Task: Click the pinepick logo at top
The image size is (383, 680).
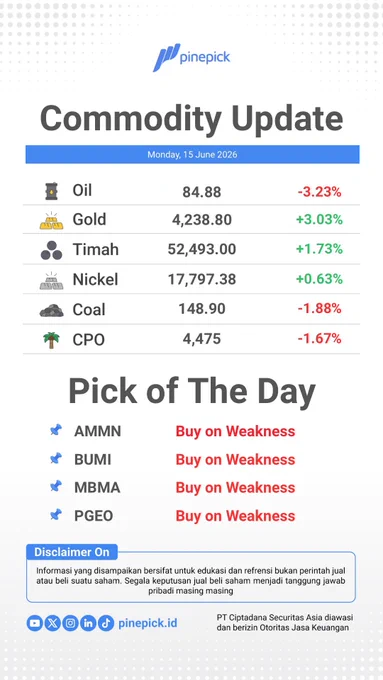Action: point(191,57)
